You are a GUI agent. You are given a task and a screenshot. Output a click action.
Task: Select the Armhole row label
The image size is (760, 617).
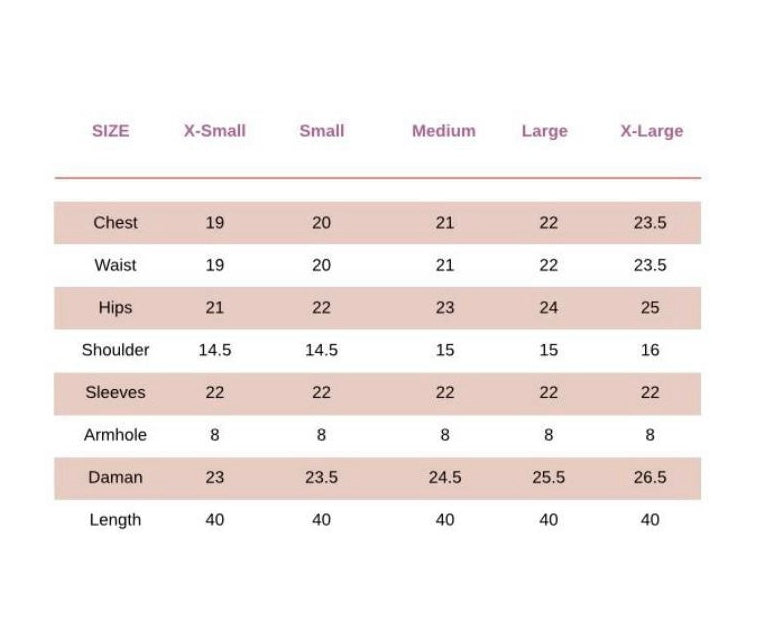point(115,435)
